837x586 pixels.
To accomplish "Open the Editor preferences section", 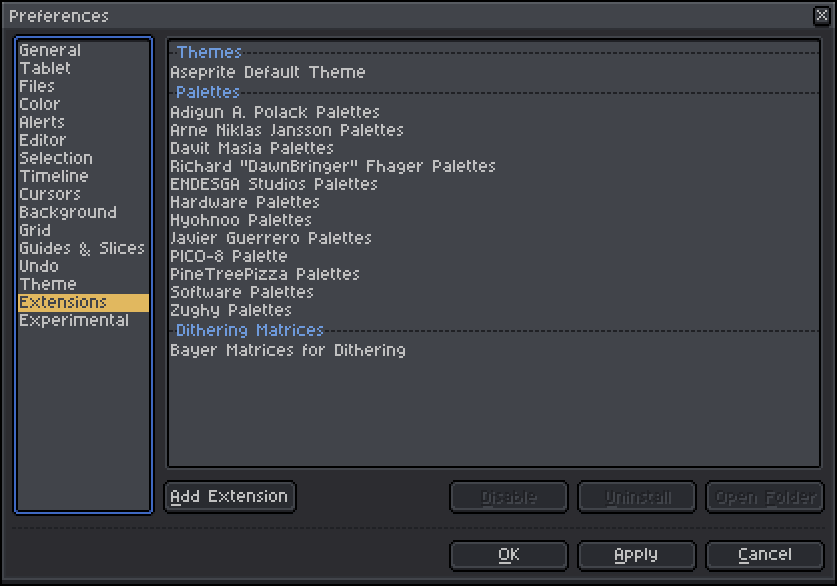I will coord(43,140).
